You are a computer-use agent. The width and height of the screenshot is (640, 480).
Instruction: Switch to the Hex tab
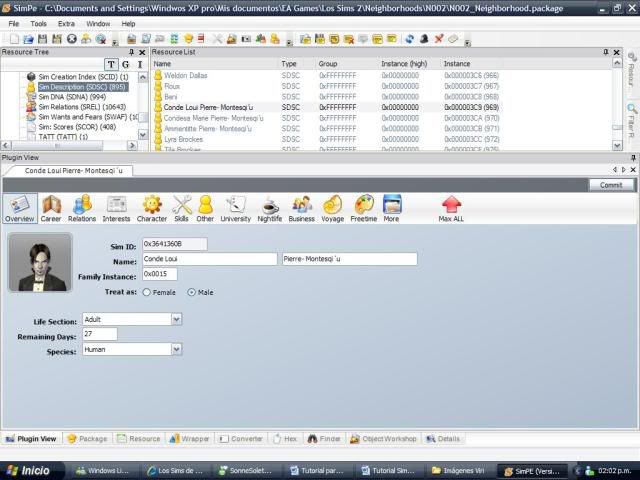(285, 439)
